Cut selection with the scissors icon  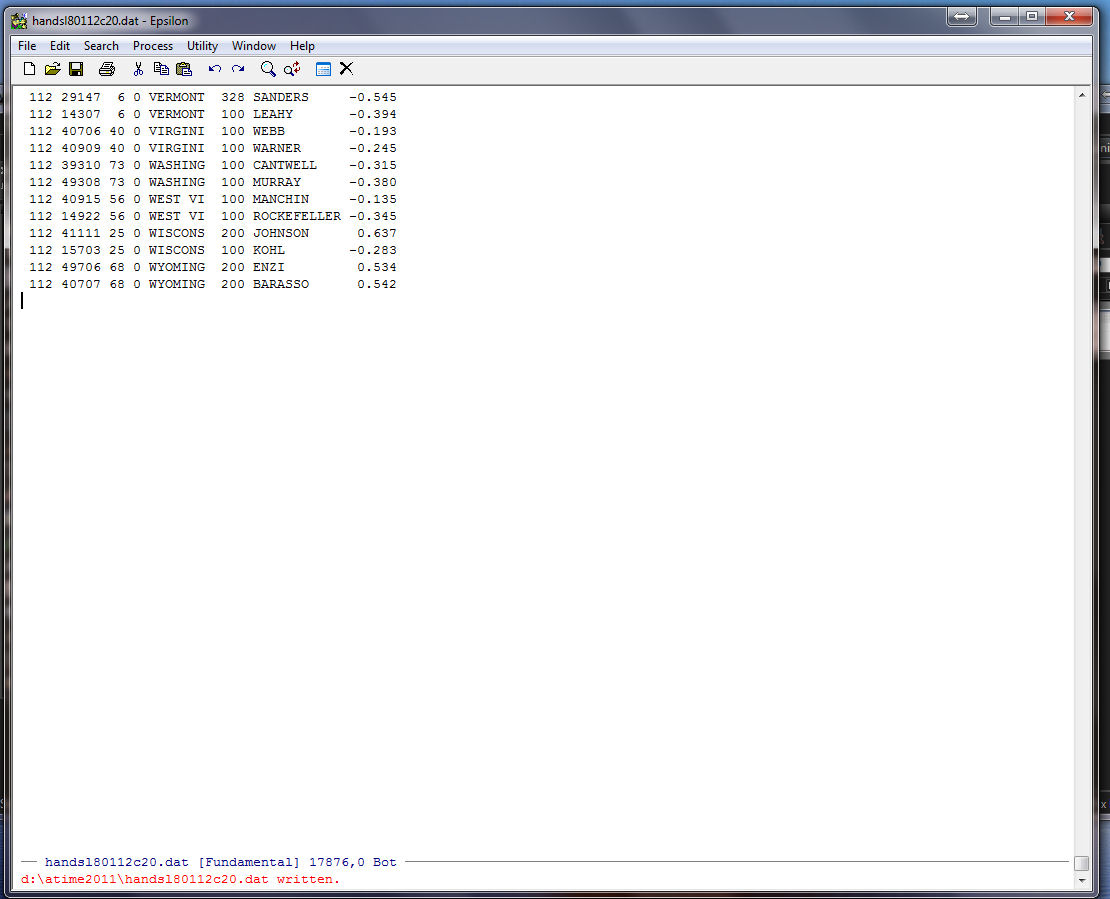(x=138, y=69)
